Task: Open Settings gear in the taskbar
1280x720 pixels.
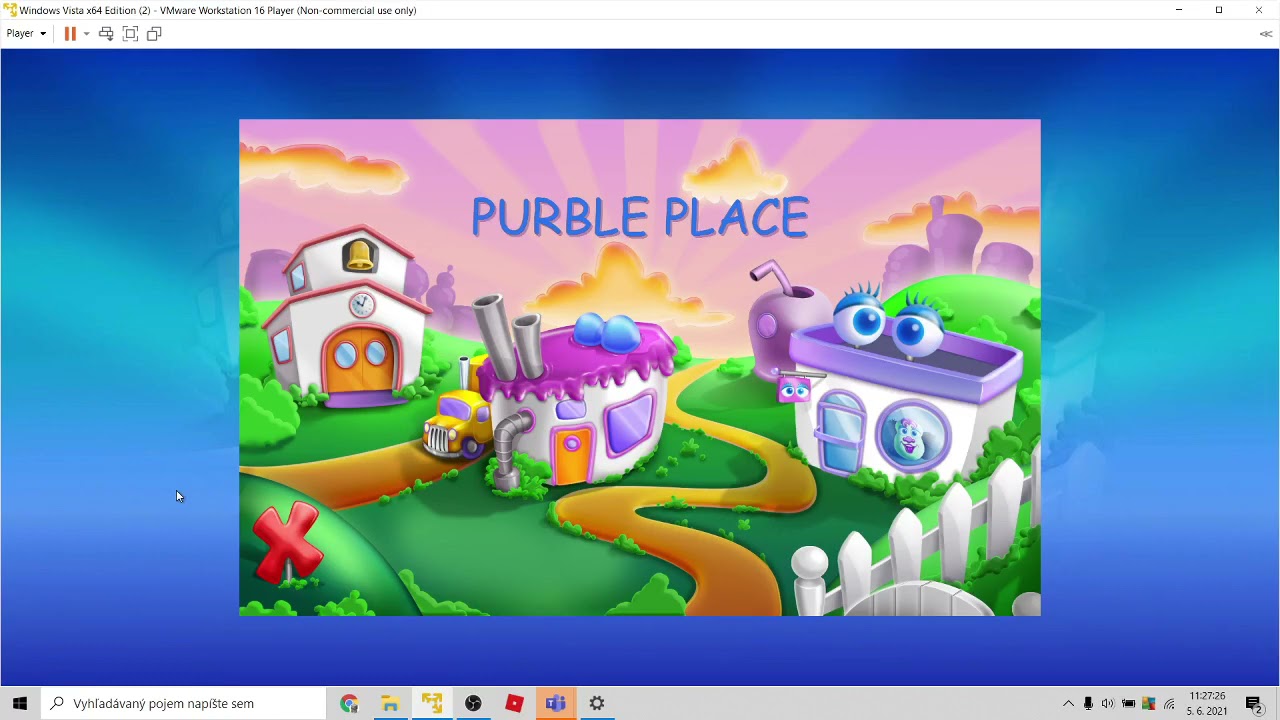Action: 597,703
